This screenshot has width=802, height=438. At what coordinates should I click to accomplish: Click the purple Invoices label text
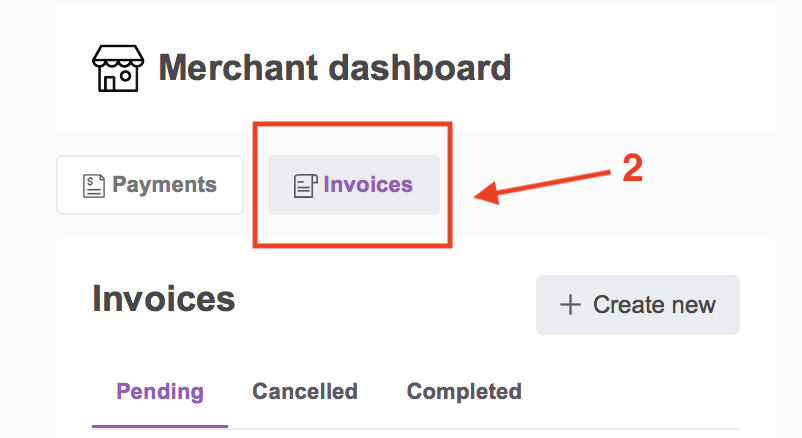point(368,185)
